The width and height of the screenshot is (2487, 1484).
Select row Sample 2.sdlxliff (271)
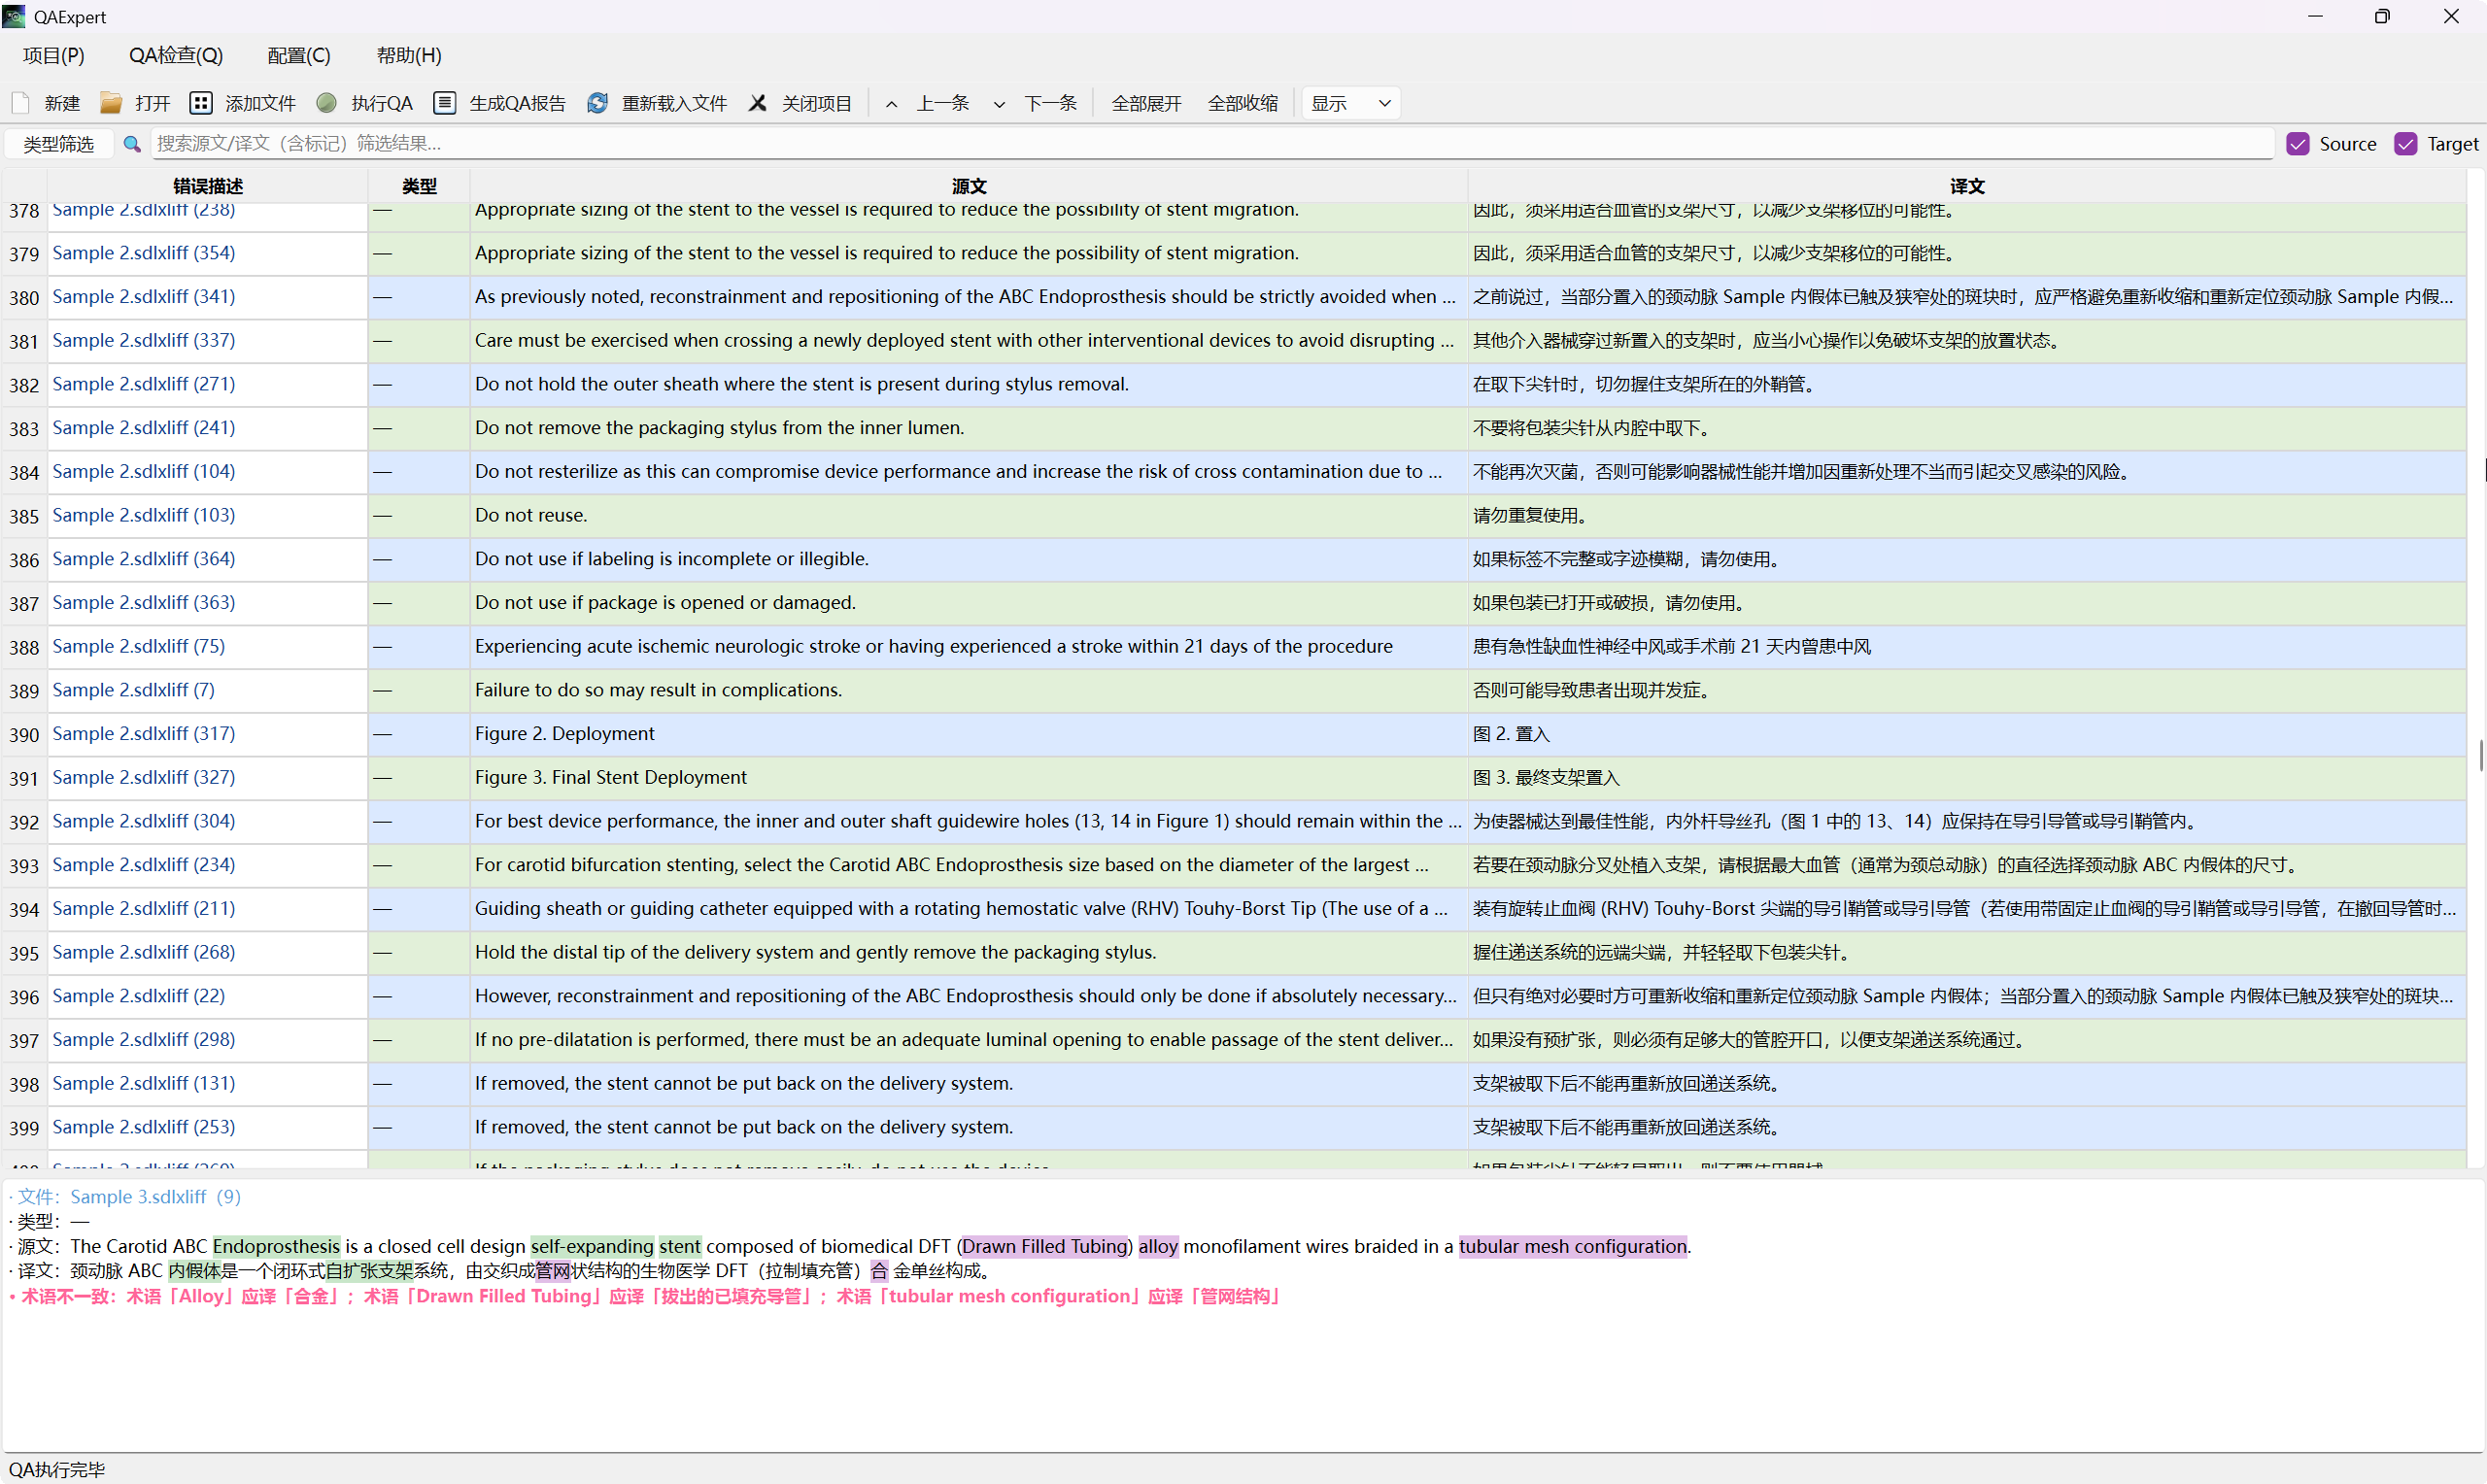click(1234, 385)
